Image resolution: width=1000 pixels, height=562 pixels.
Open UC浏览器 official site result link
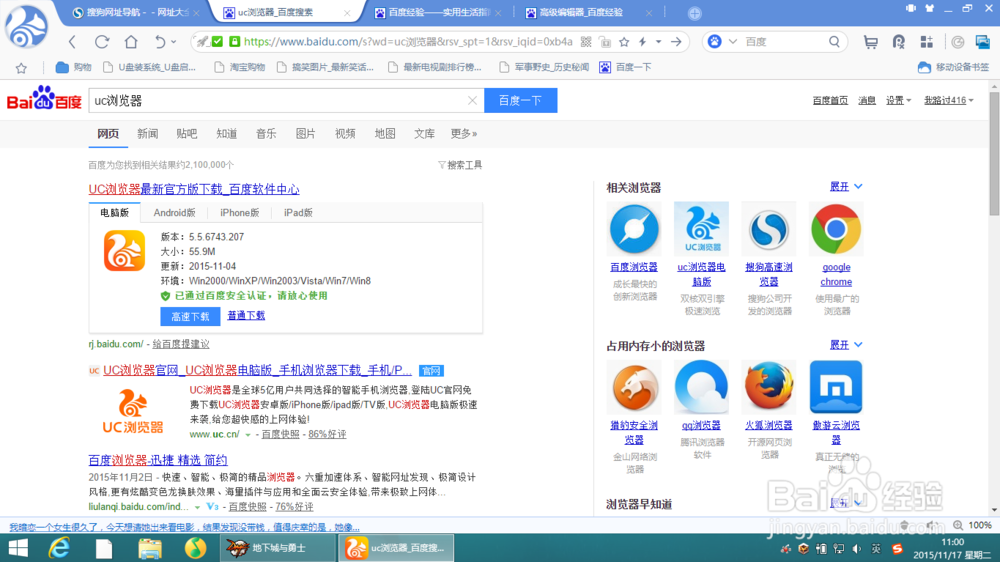(257, 371)
